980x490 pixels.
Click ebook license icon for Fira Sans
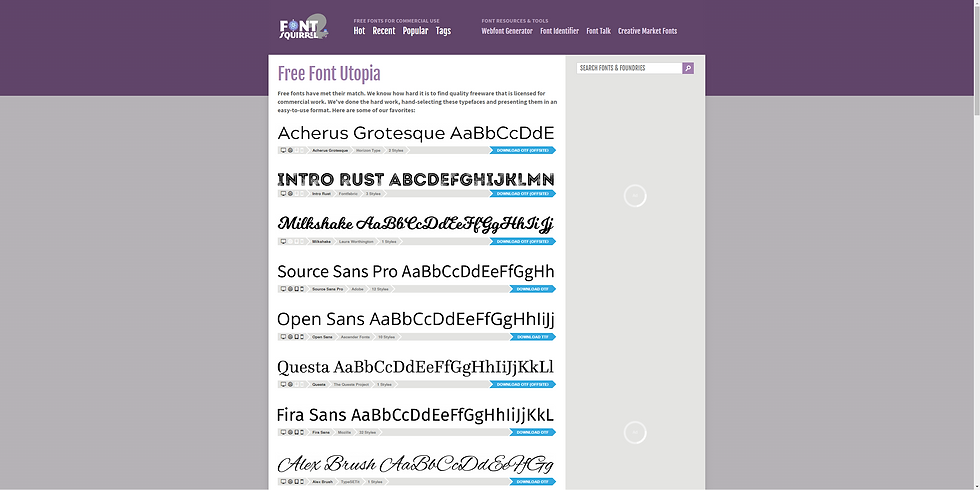click(x=297, y=432)
